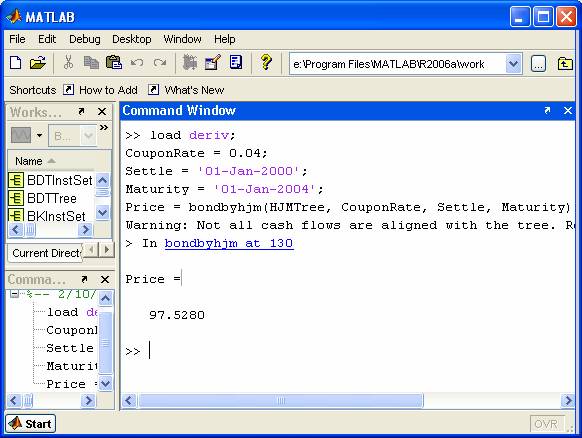Click the Command Window horizontal scrollbar thumb
This screenshot has height=438, width=582.
[281, 401]
